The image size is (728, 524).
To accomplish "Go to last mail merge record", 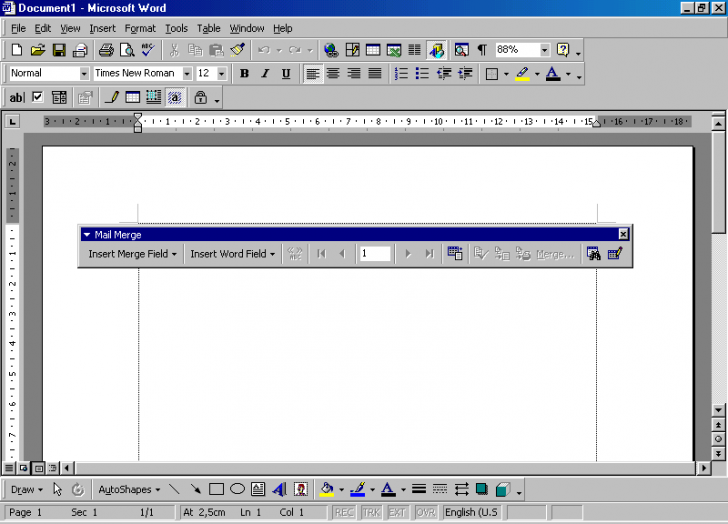I will [429, 254].
